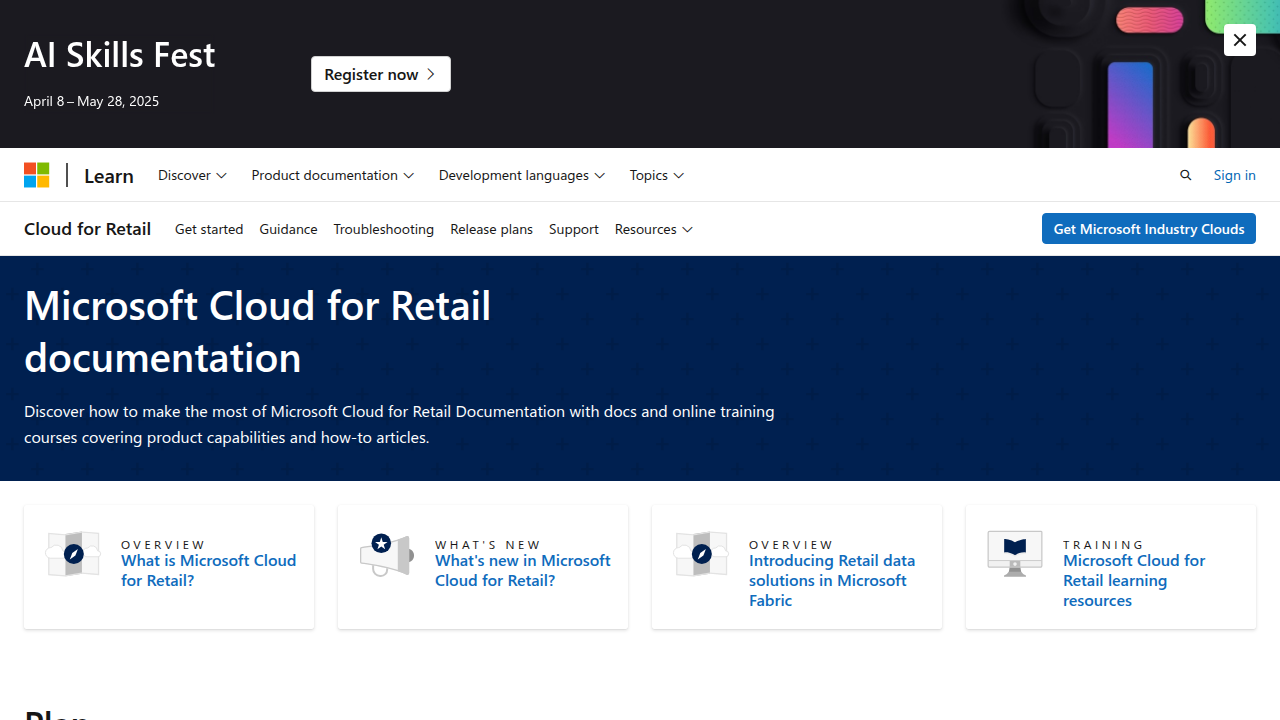
Task: Click the overview icon beside Introducing Retail data solutions
Action: point(701,554)
